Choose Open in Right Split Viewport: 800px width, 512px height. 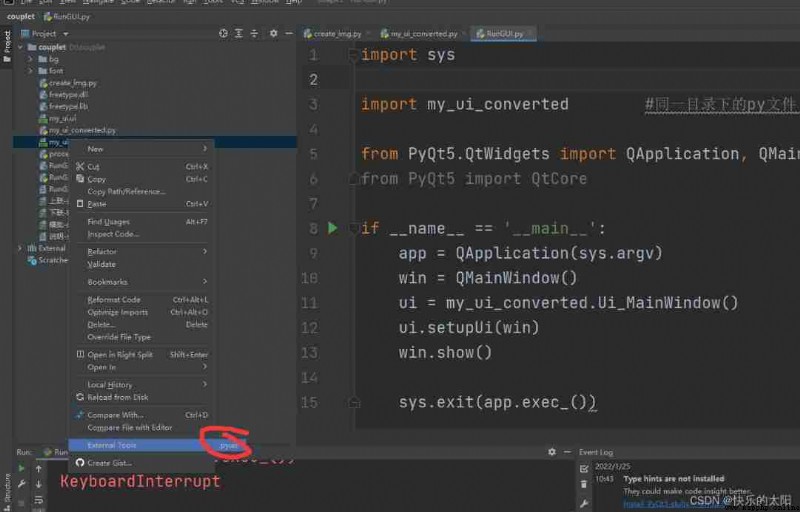[141, 354]
